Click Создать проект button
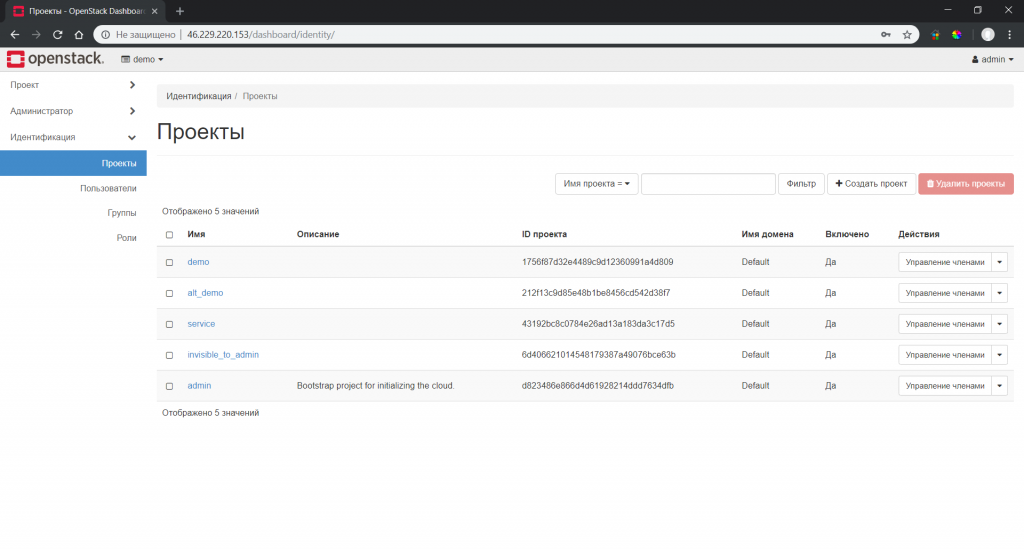 tap(871, 184)
